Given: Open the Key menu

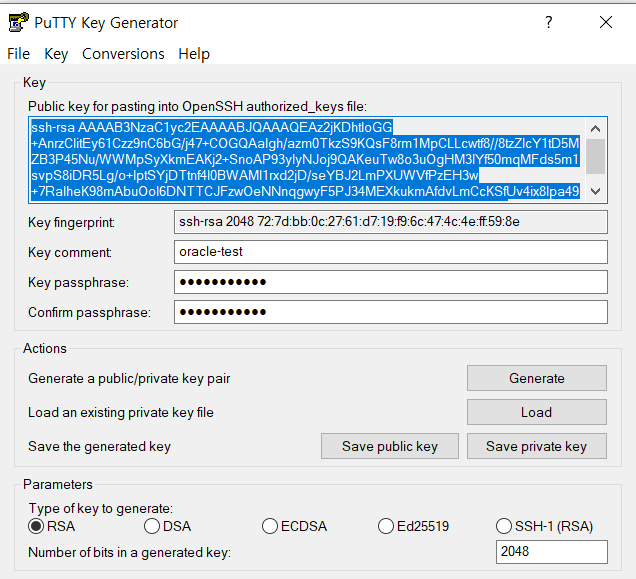Looking at the screenshot, I should pos(56,54).
